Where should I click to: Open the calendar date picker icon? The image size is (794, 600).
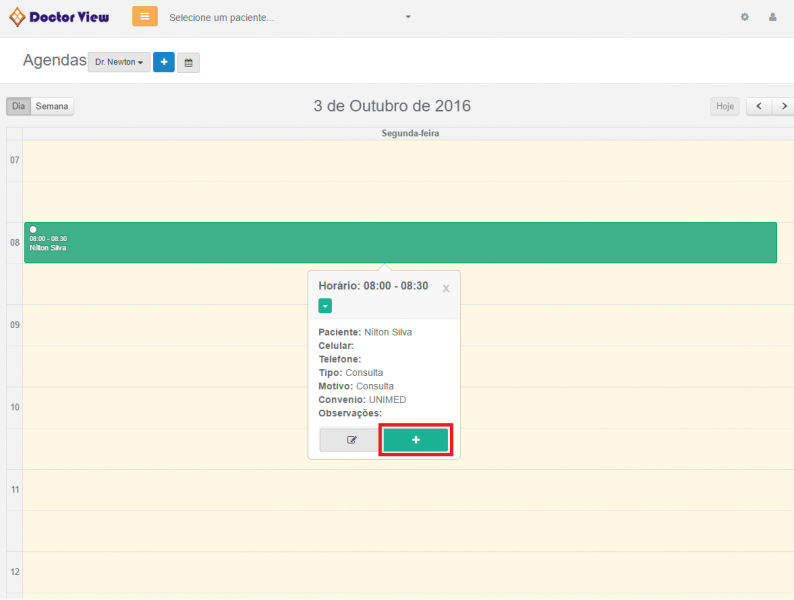click(189, 63)
